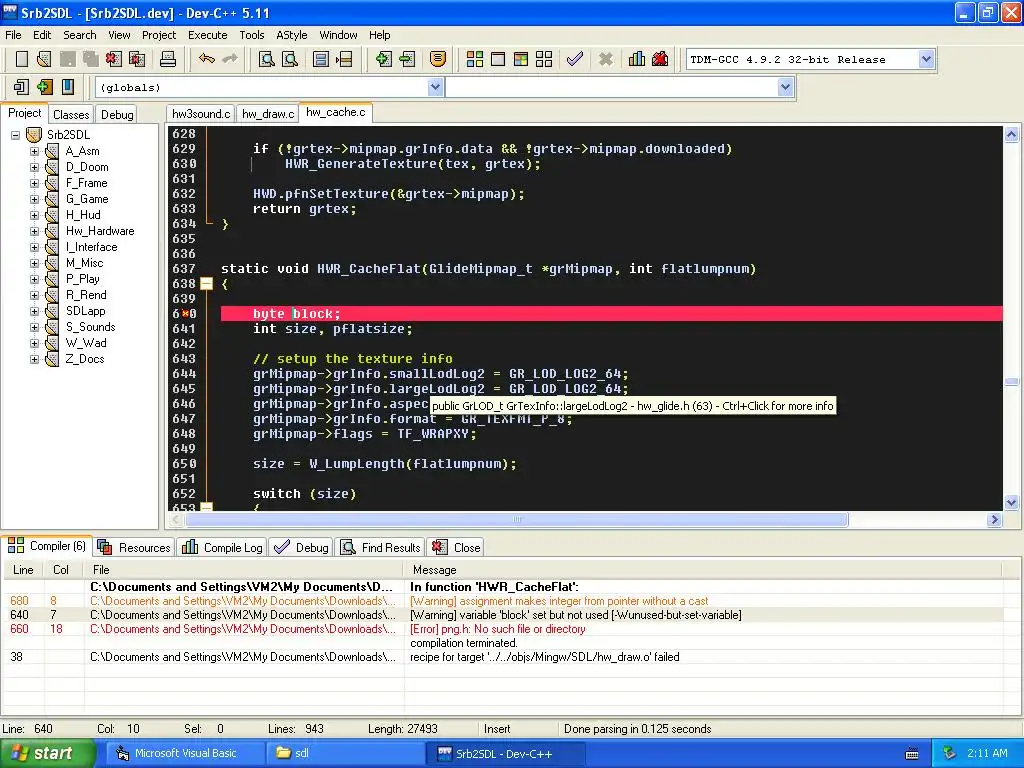This screenshot has width=1024, height=768.
Task: Click the Redo arrow icon
Action: 230,59
